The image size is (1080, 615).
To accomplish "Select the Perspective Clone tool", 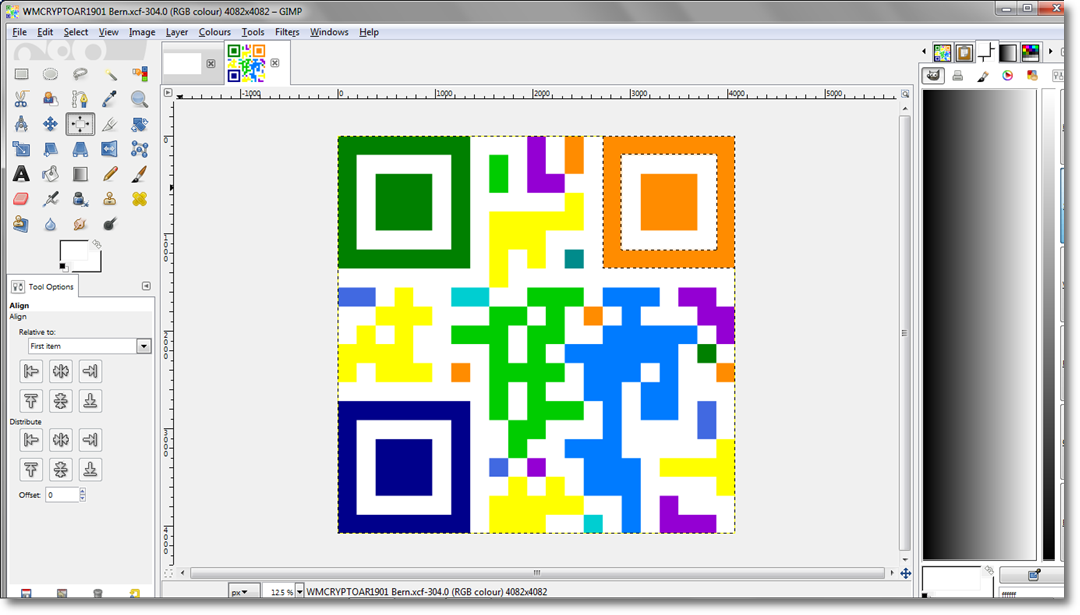I will [x=21, y=224].
